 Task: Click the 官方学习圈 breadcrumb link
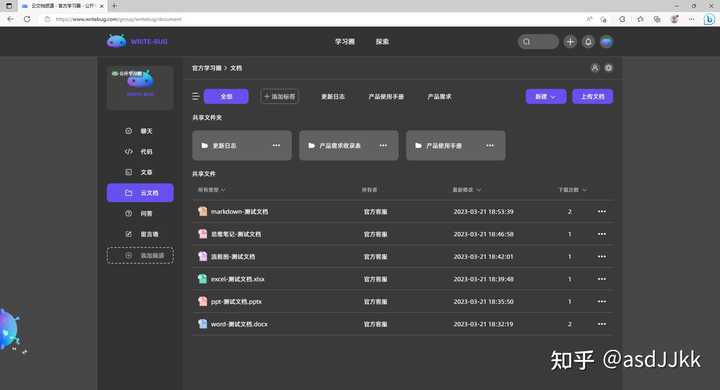coord(207,68)
